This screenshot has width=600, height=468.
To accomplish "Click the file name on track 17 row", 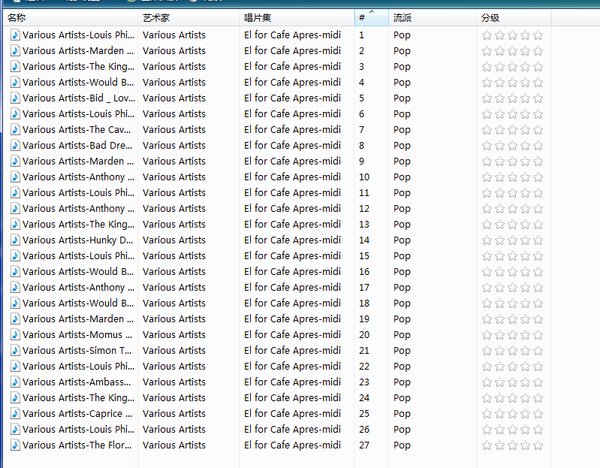I will coord(78,287).
